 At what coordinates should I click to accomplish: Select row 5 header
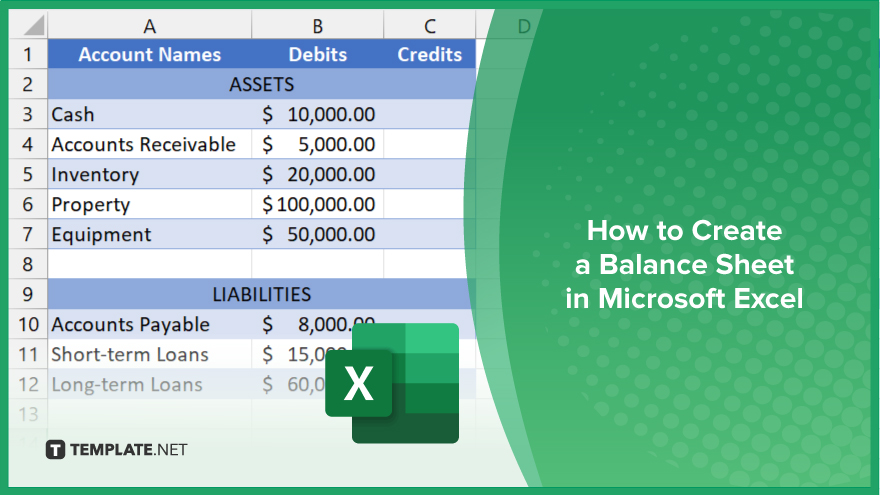pyautogui.click(x=28, y=175)
